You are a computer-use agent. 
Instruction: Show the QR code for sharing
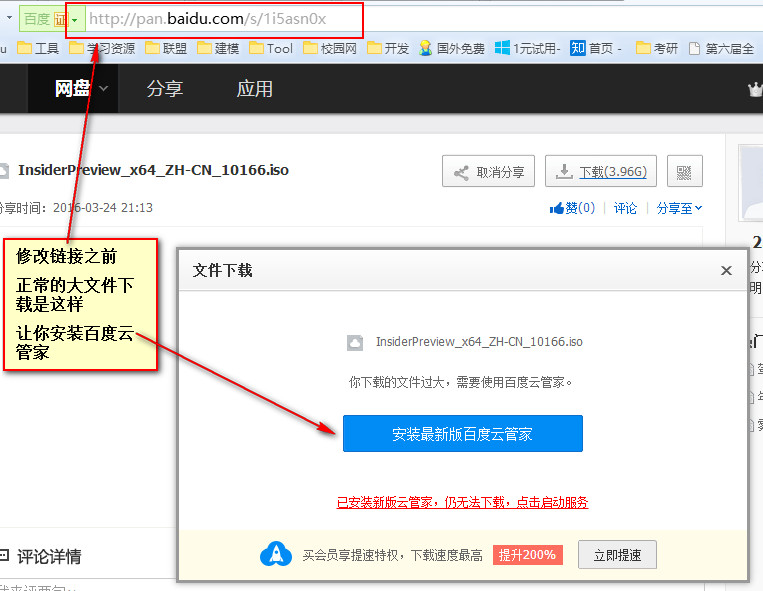[684, 171]
